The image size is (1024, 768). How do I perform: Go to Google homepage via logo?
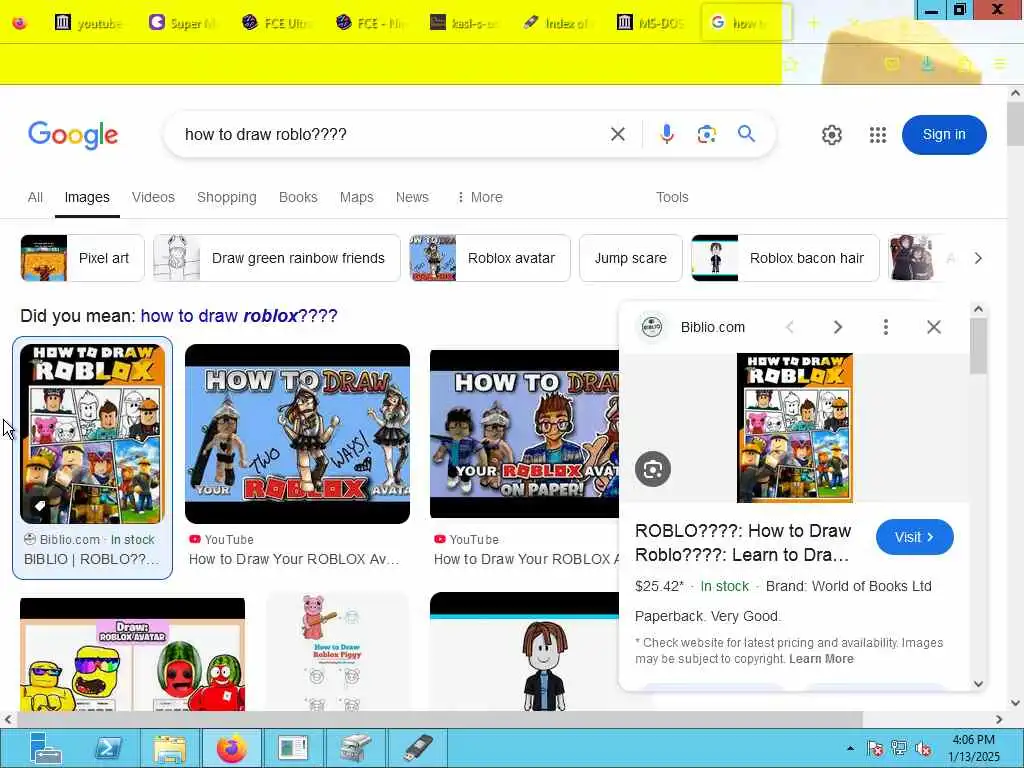72,135
